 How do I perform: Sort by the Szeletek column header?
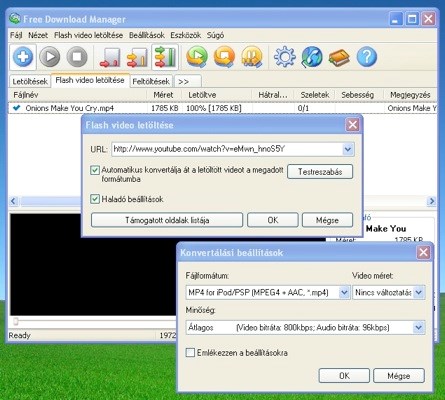(x=314, y=95)
